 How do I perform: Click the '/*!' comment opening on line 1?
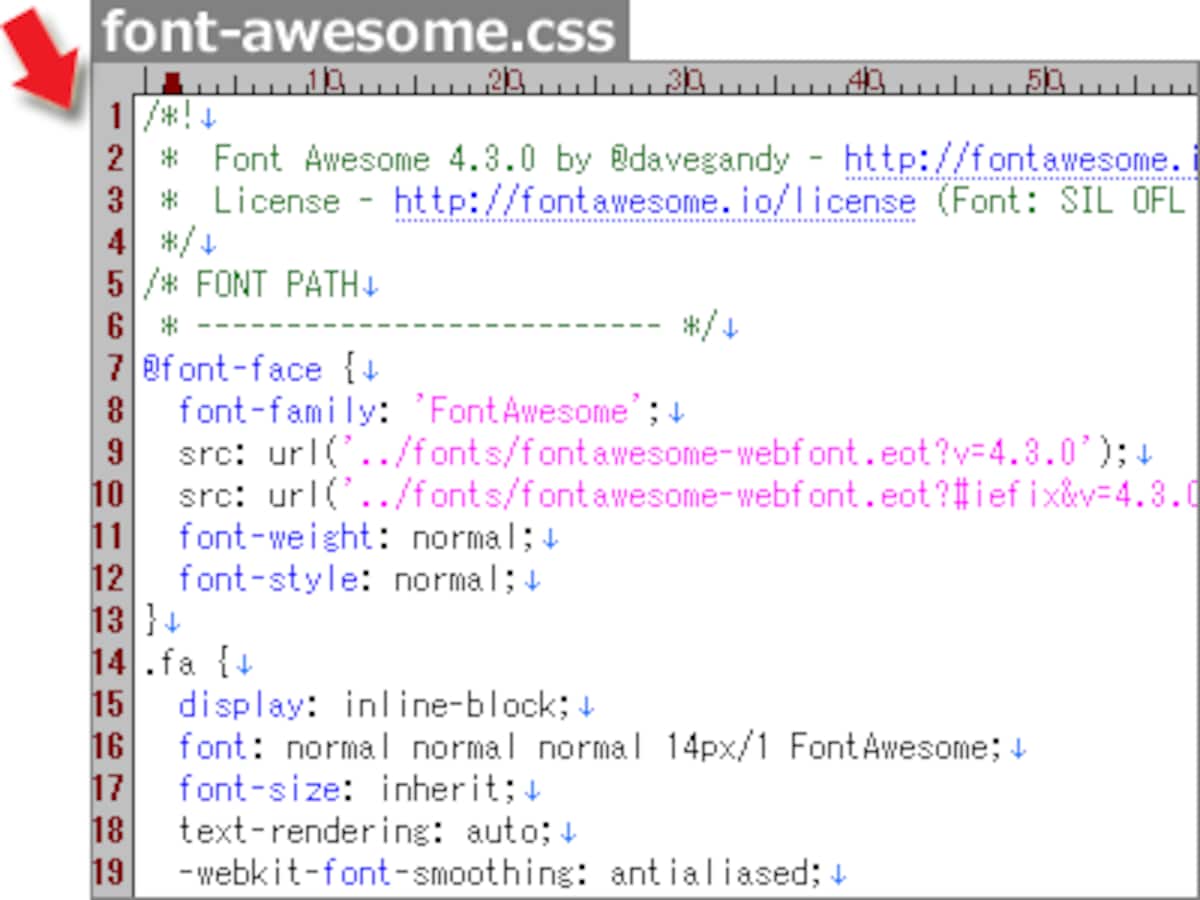[x=169, y=118]
